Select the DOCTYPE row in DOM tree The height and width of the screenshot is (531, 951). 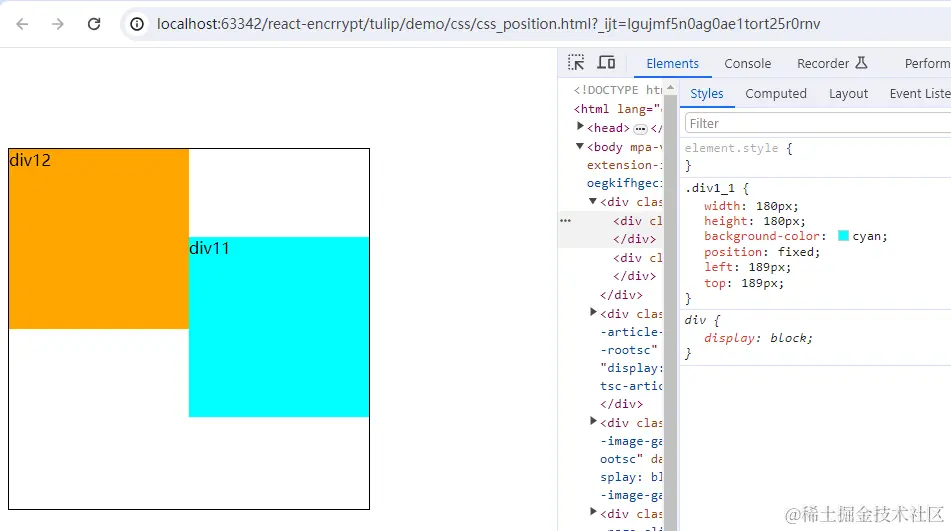tap(617, 90)
